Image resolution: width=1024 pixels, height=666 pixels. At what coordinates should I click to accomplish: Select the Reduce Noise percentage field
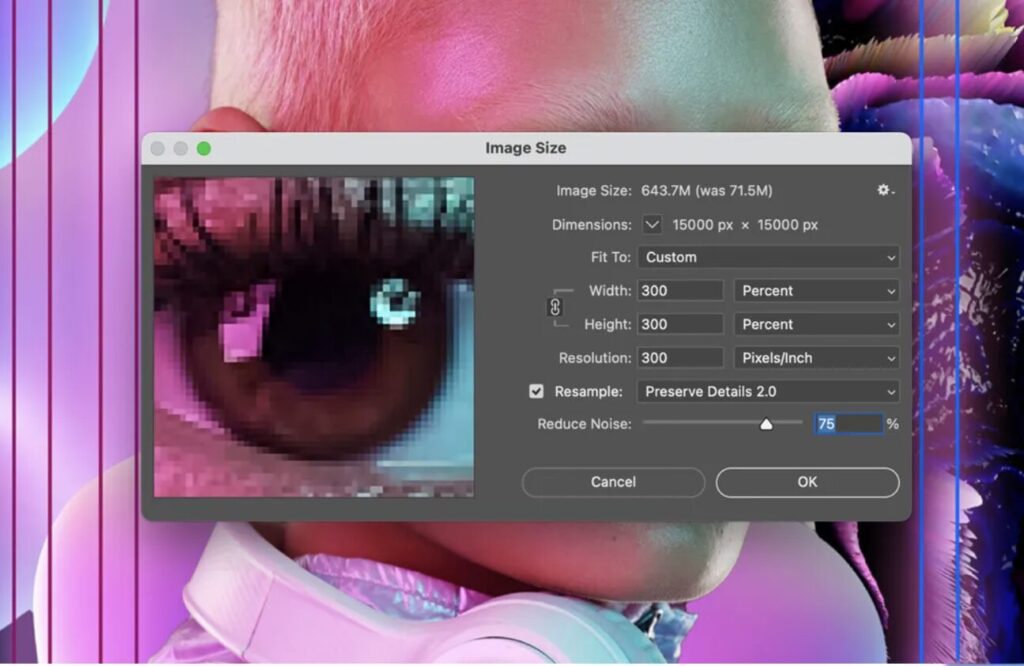[848, 424]
